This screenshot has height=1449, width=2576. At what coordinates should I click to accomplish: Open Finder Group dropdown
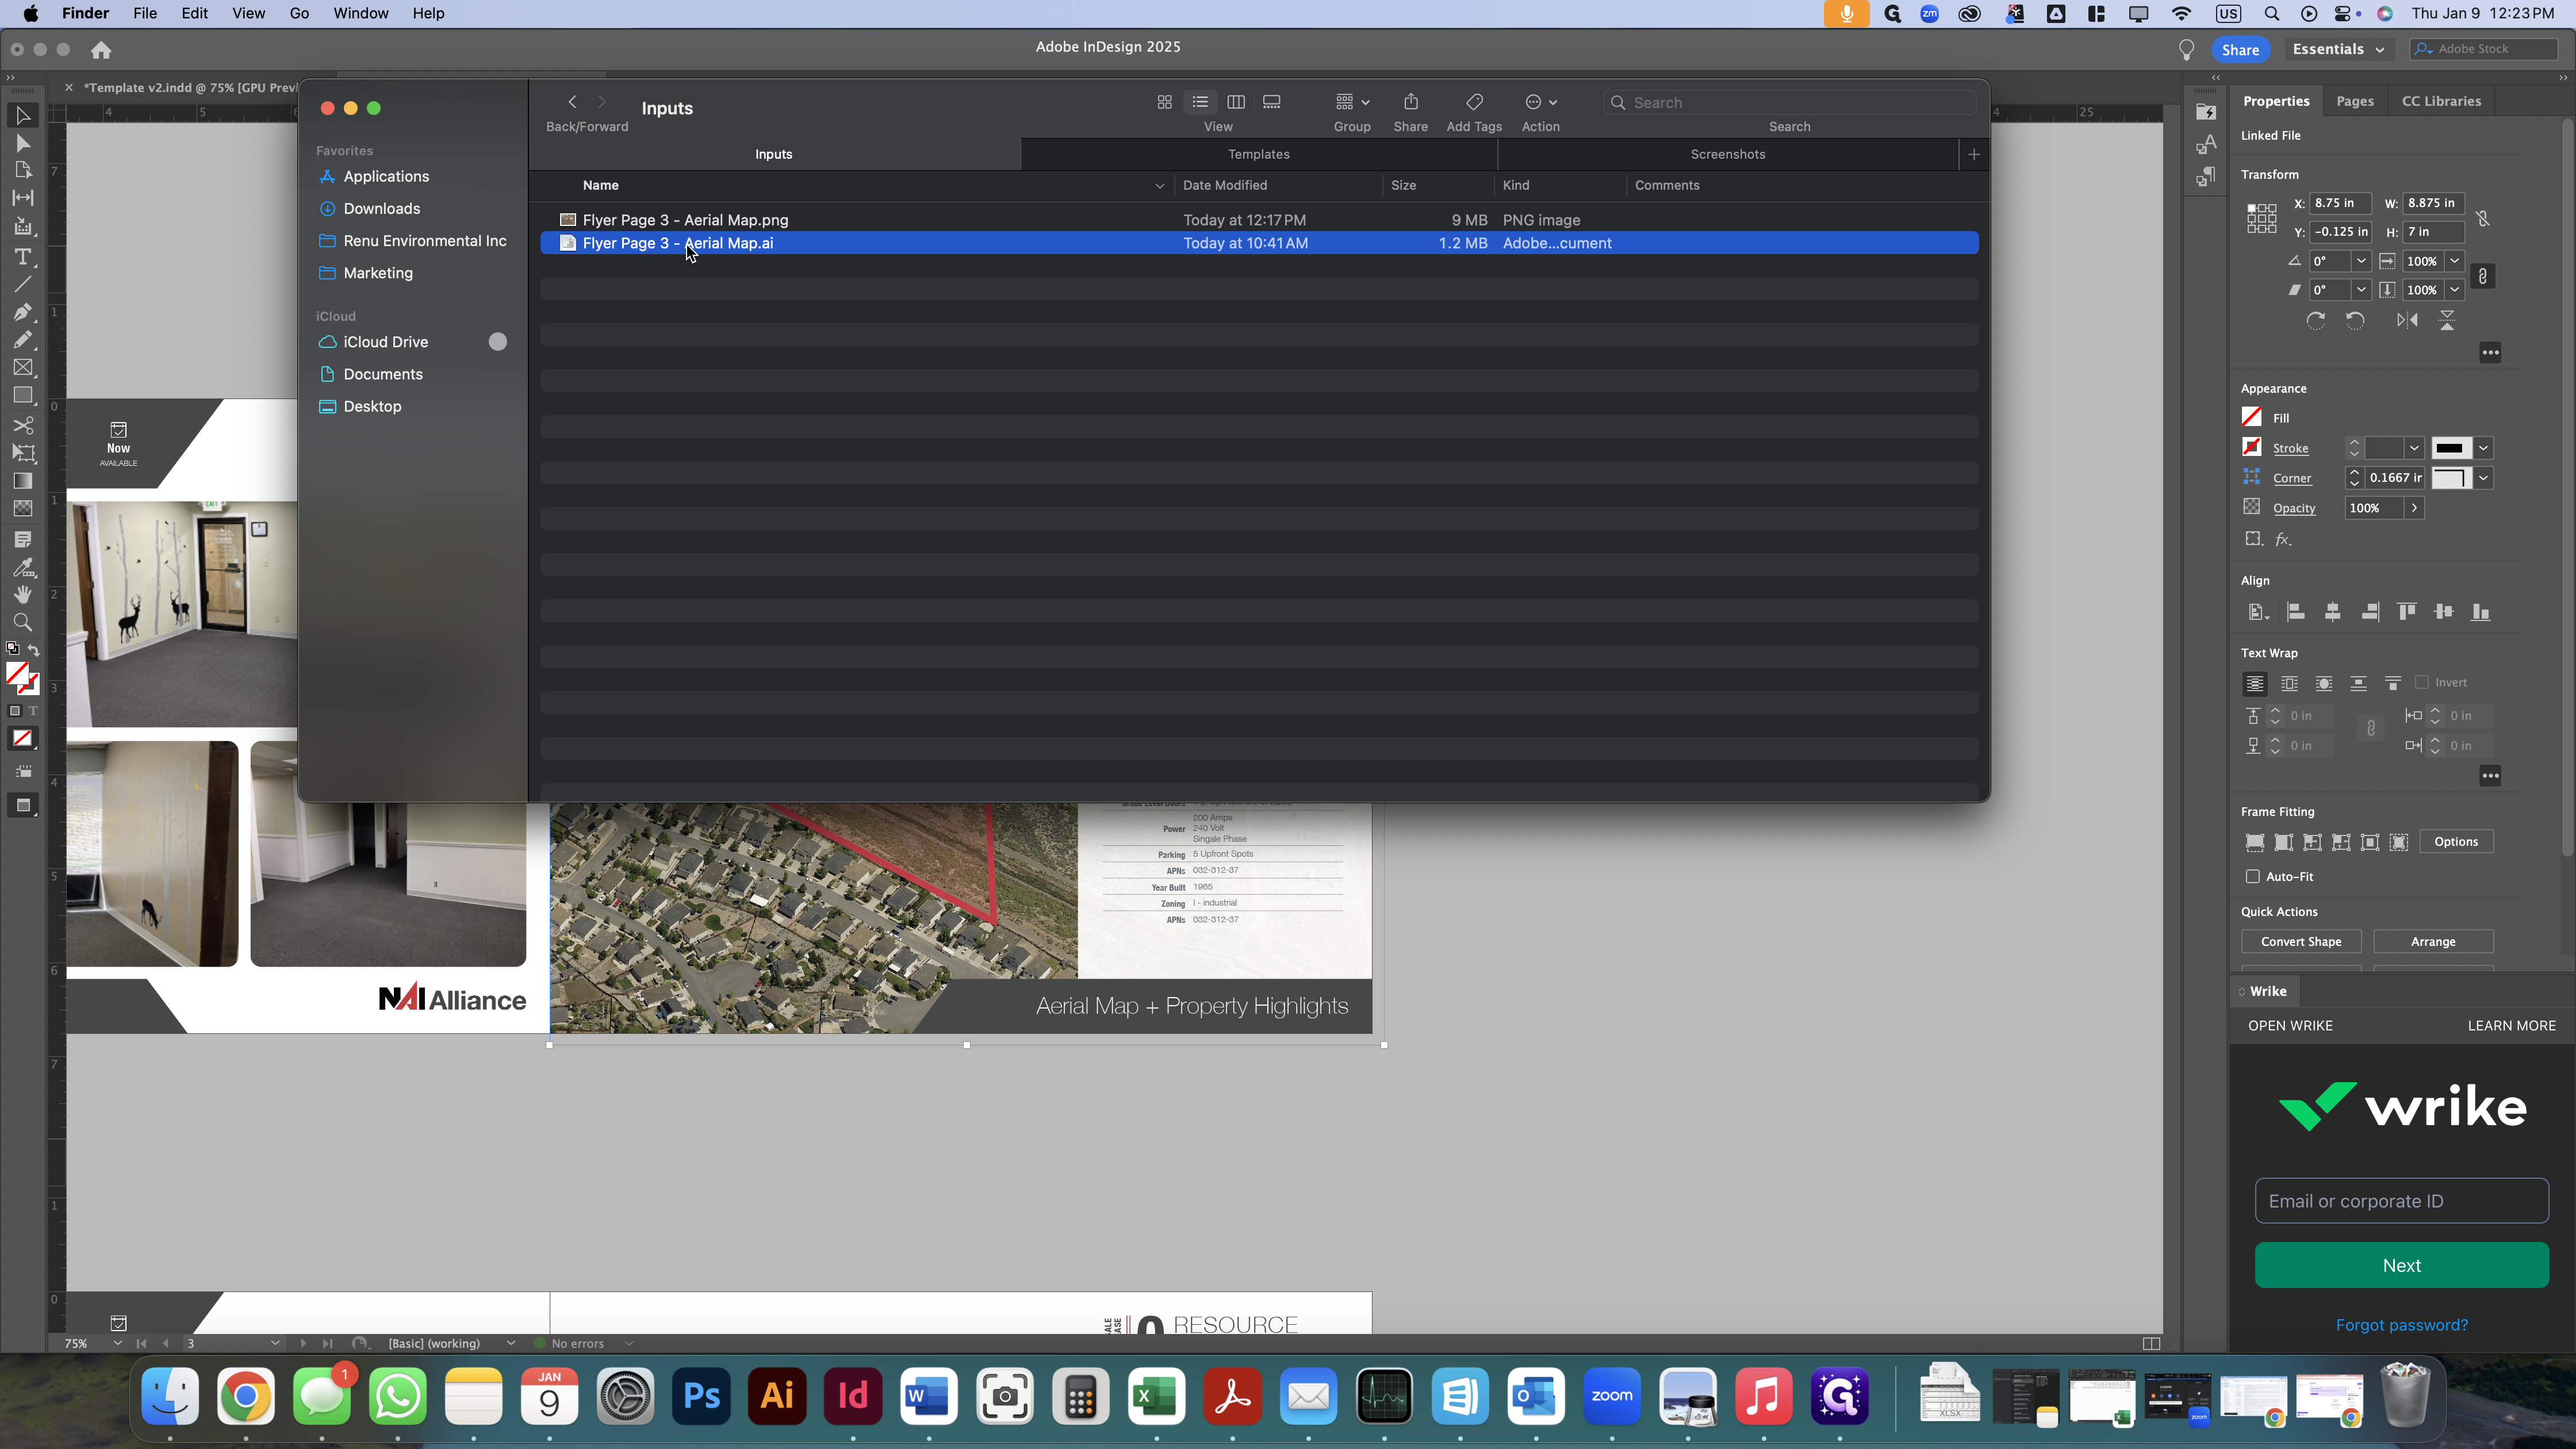[1352, 102]
